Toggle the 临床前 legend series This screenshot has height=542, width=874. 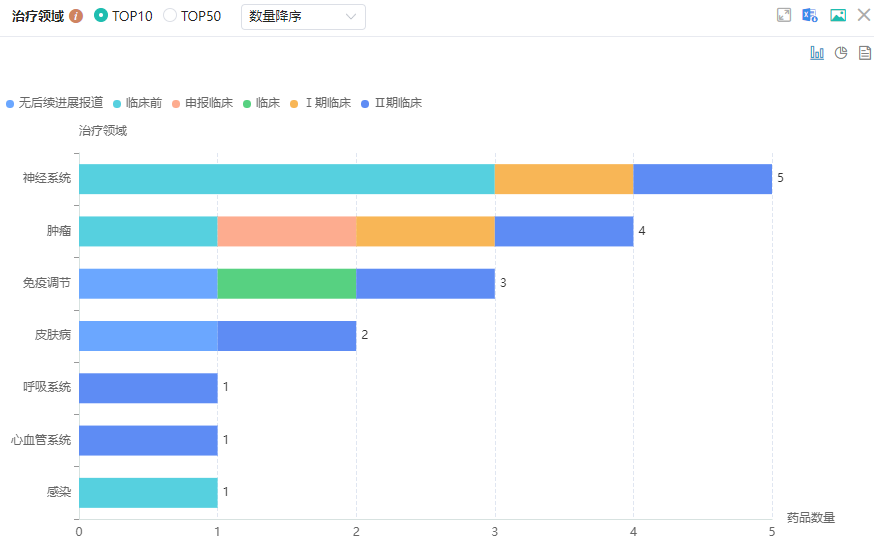click(138, 103)
